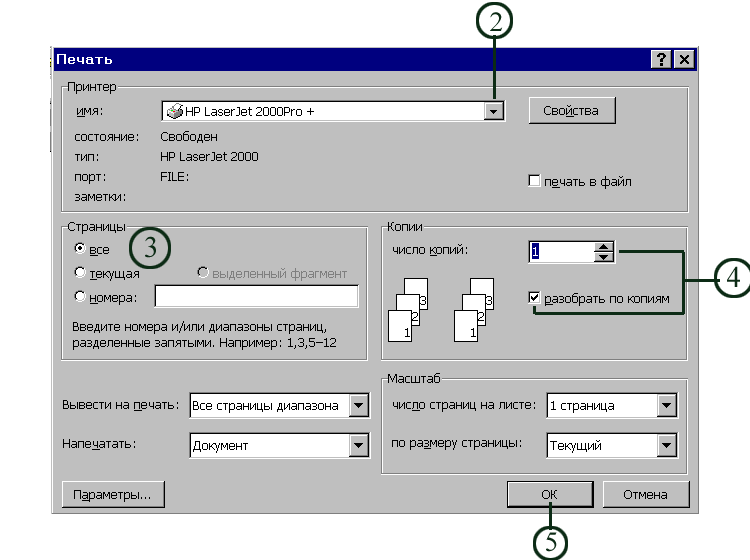Click the Отмена button
The image size is (750, 560).
(x=646, y=494)
